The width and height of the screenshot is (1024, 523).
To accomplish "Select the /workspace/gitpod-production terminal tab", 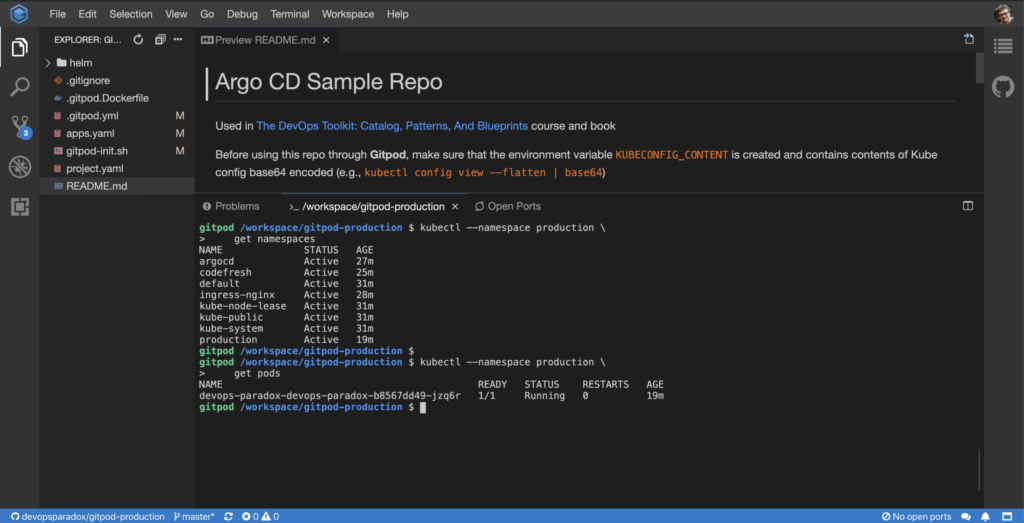I will click(373, 206).
